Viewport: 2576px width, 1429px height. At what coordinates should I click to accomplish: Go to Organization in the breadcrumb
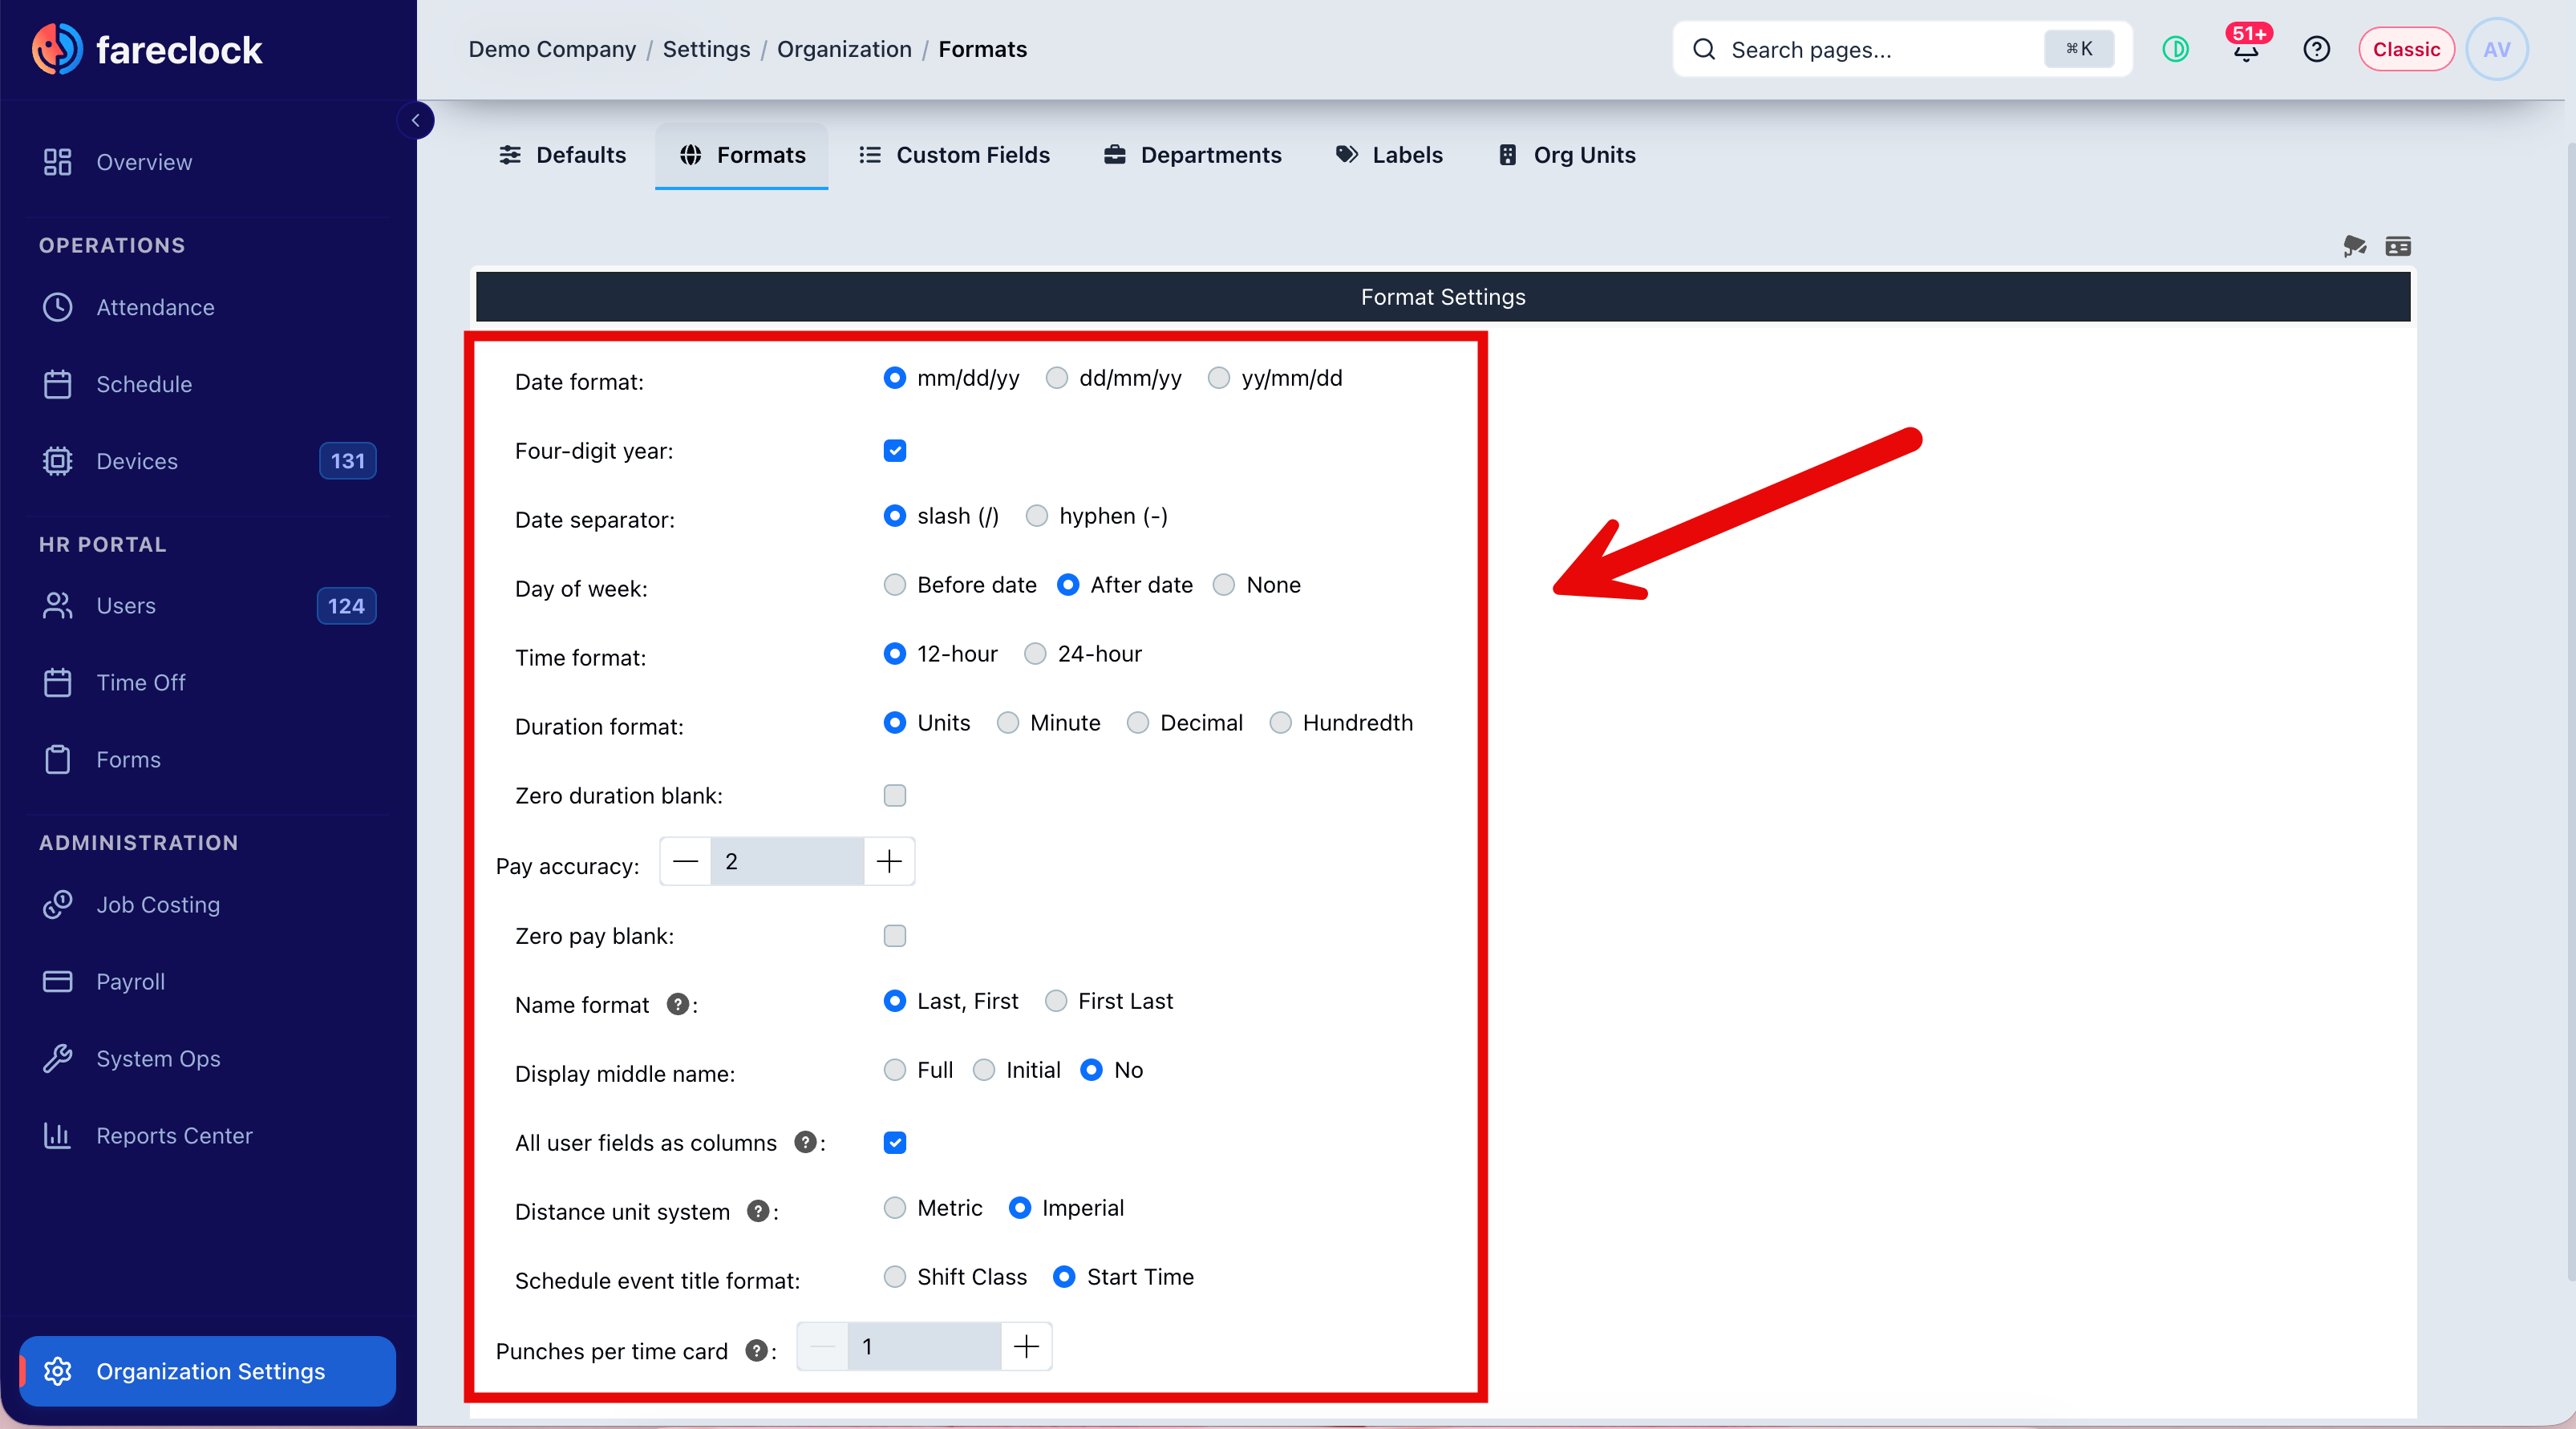[x=844, y=49]
